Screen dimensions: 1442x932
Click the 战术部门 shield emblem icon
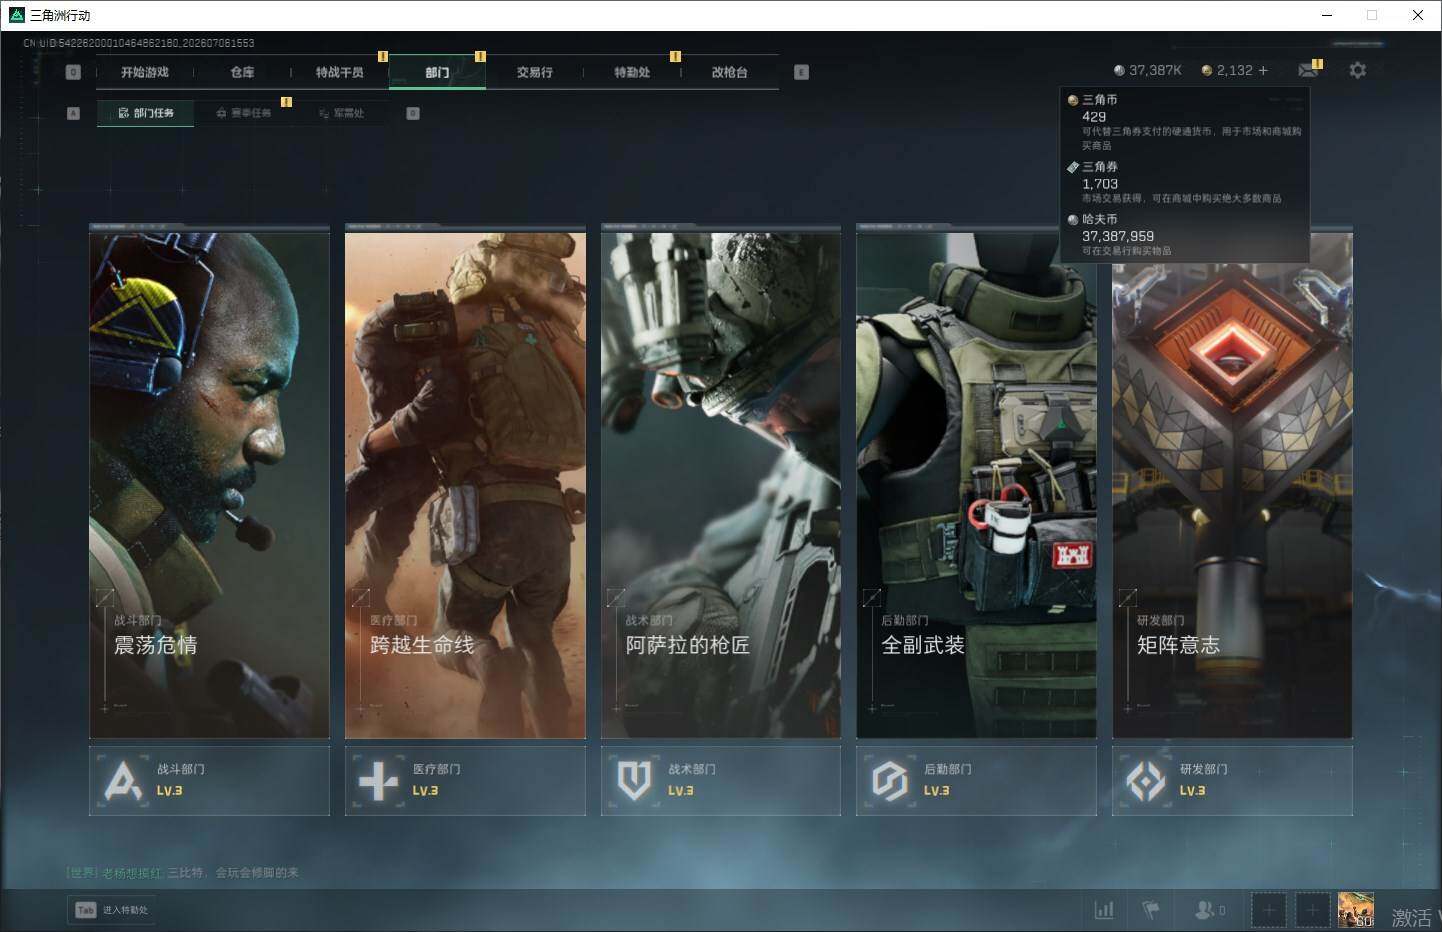[x=634, y=781]
